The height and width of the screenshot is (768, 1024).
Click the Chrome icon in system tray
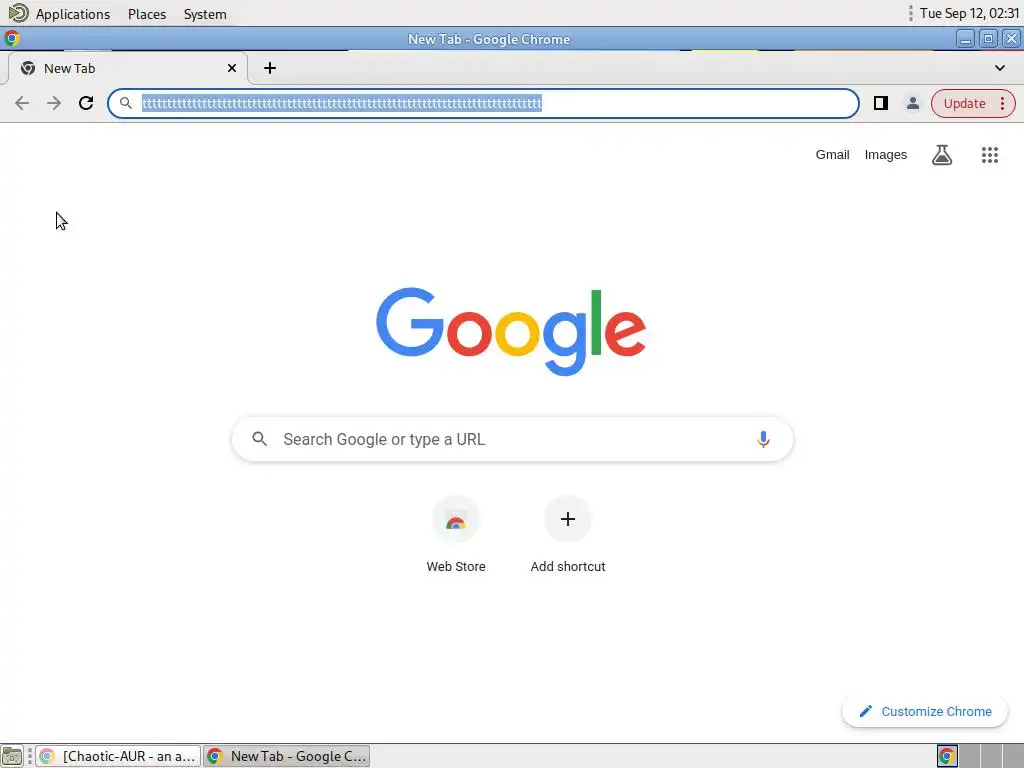pos(947,756)
